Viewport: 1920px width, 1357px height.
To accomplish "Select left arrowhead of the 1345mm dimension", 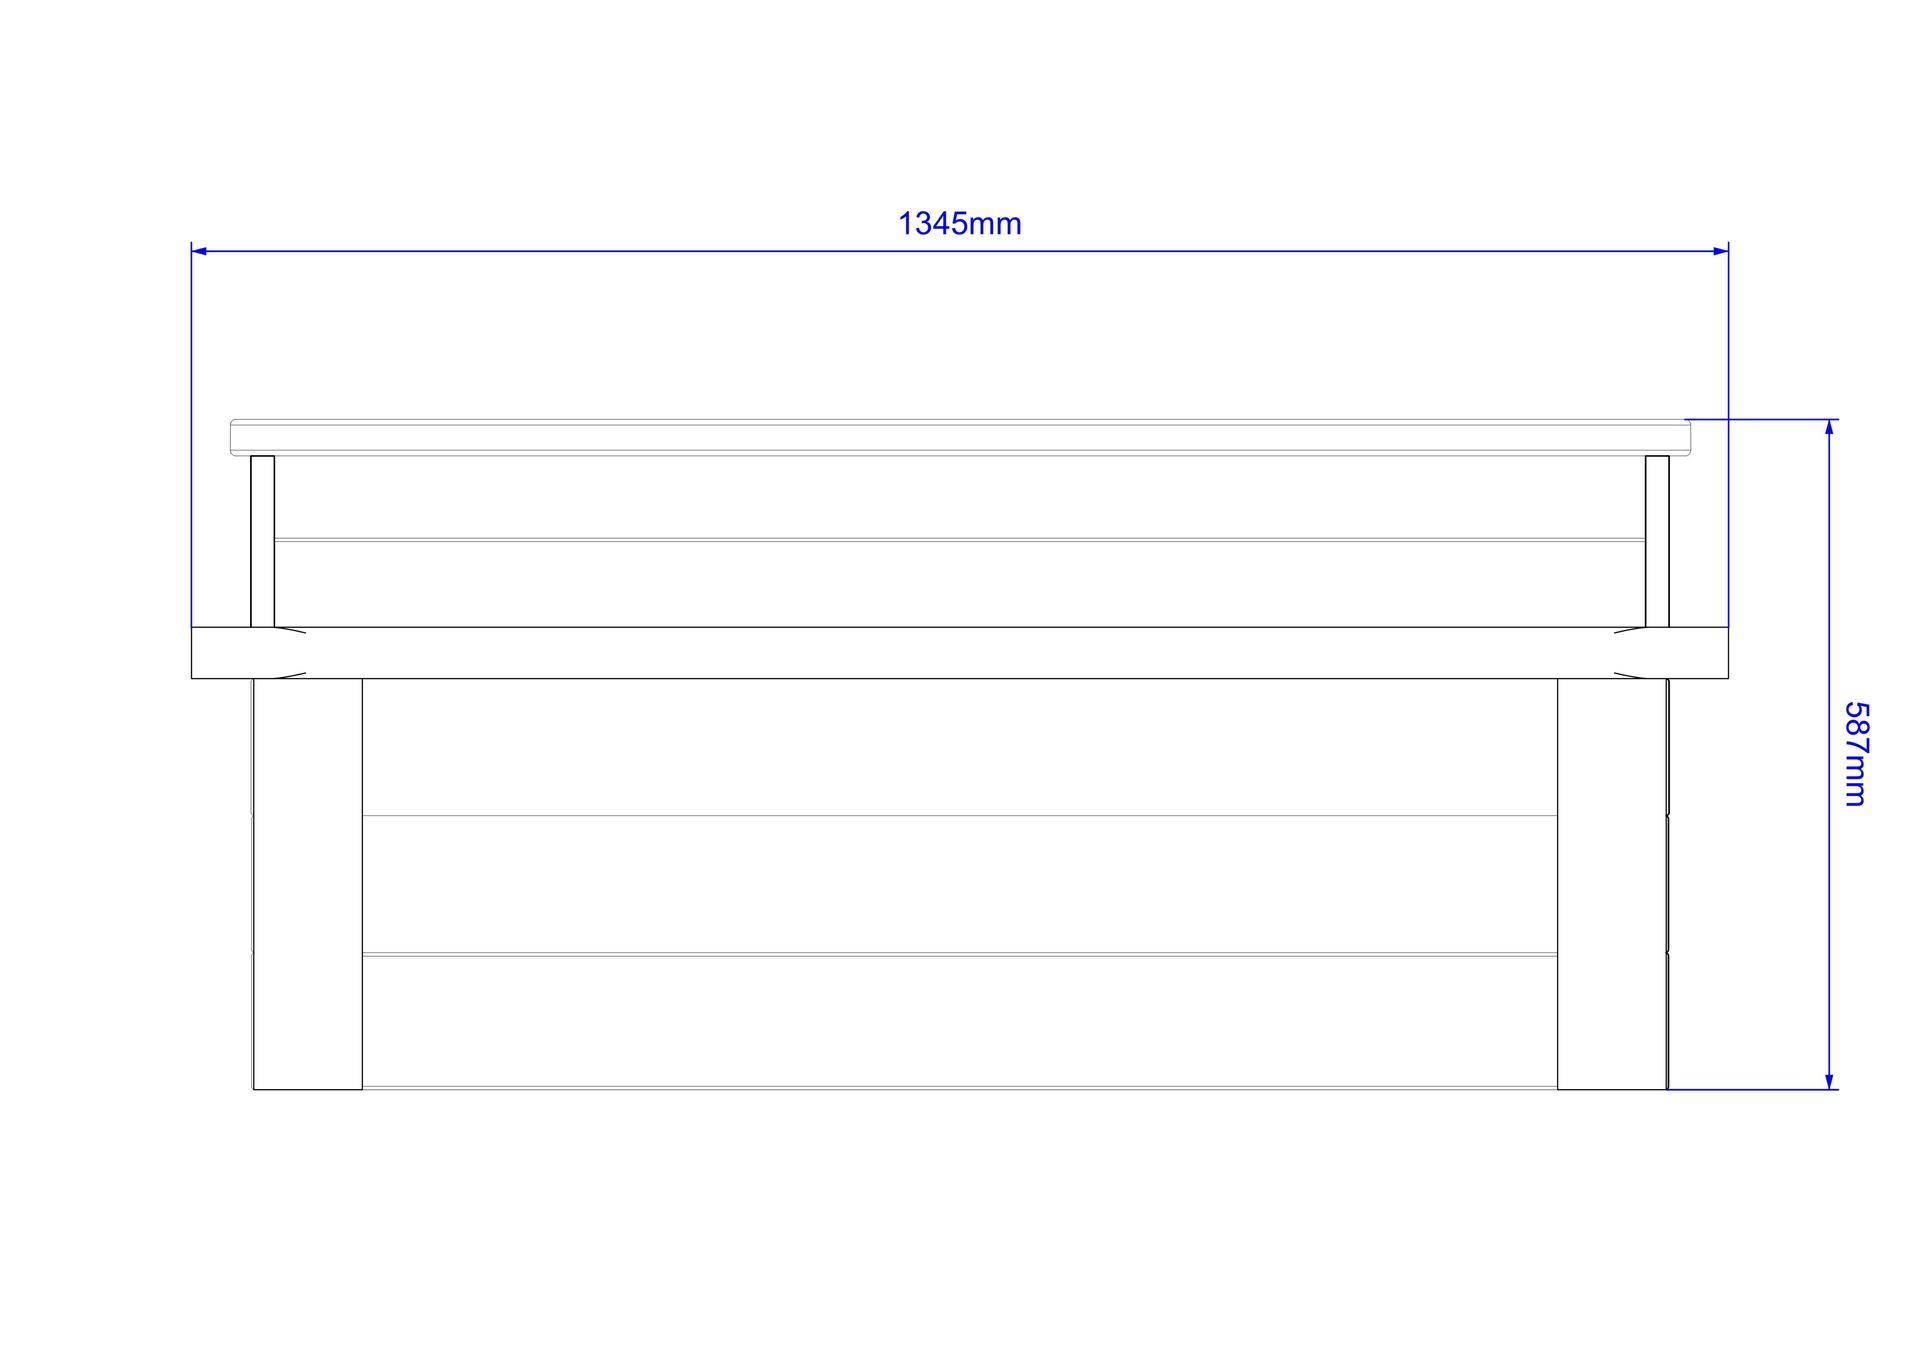I will pyautogui.click(x=199, y=251).
